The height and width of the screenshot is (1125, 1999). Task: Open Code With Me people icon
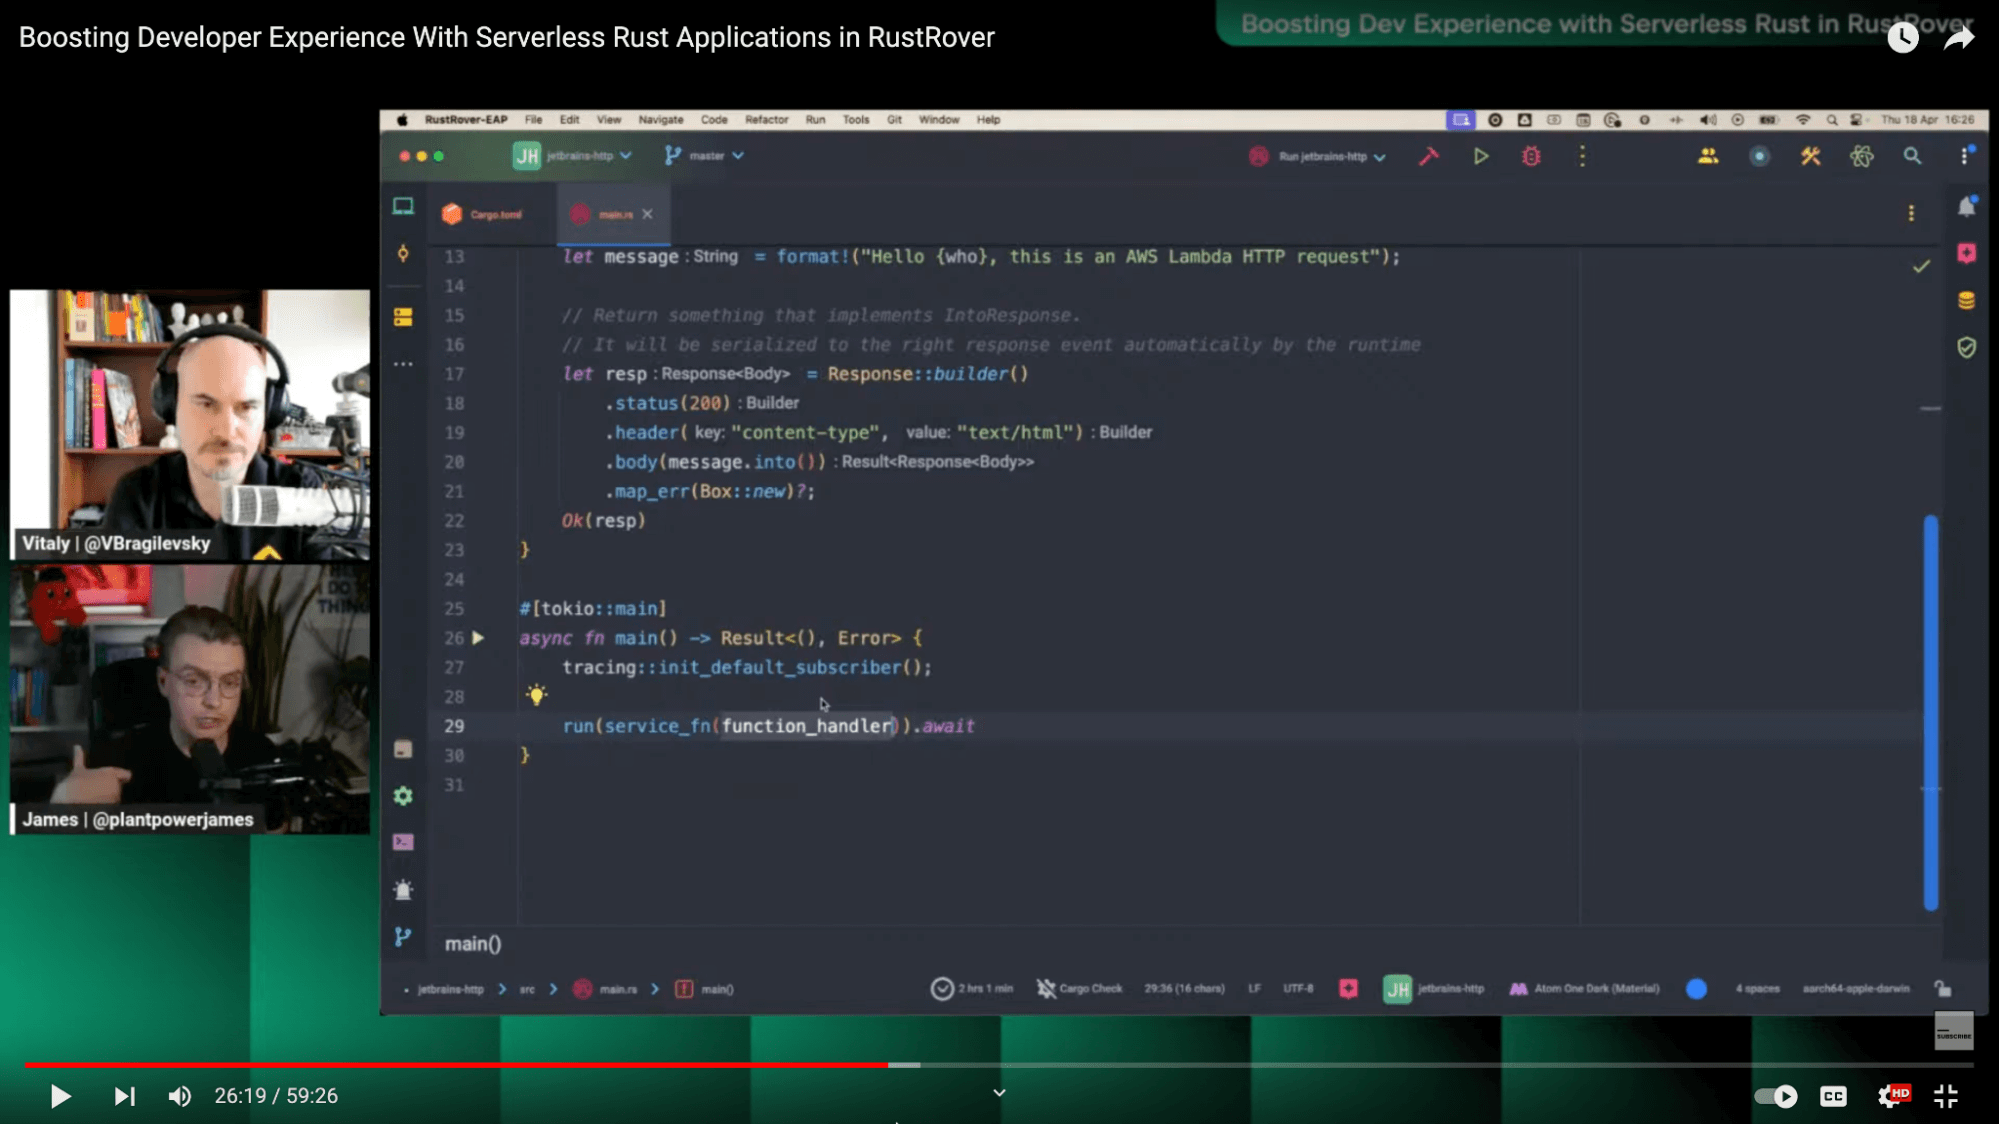pos(1708,156)
